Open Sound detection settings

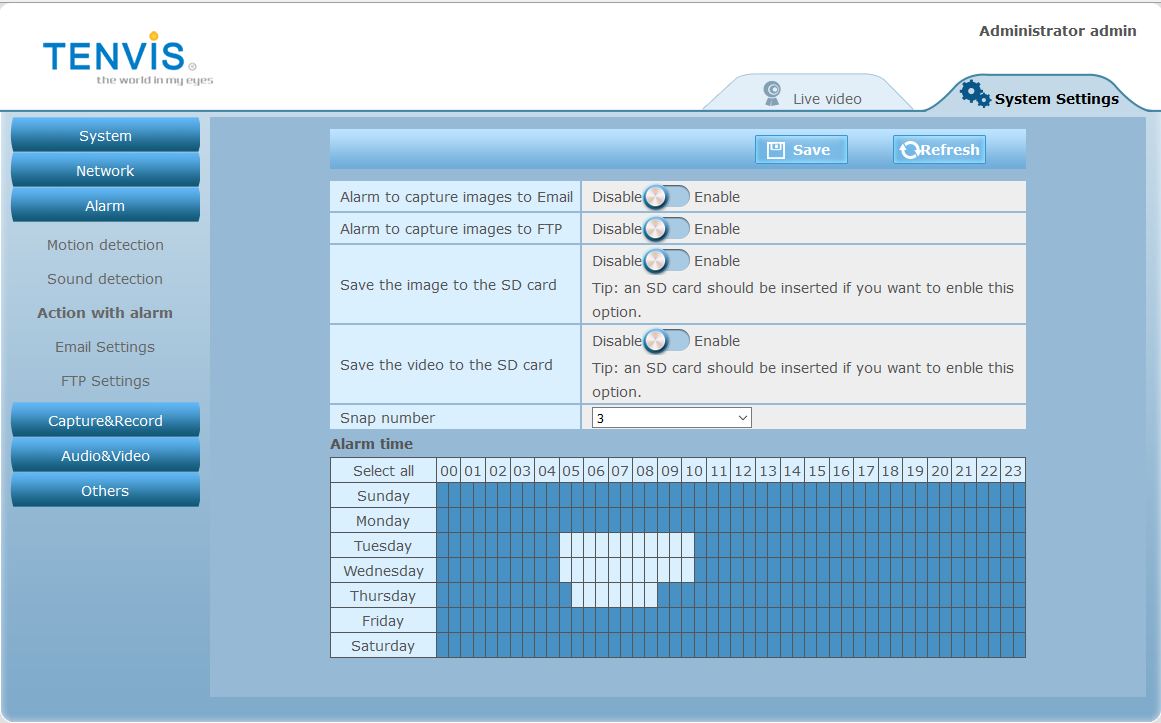tap(105, 279)
